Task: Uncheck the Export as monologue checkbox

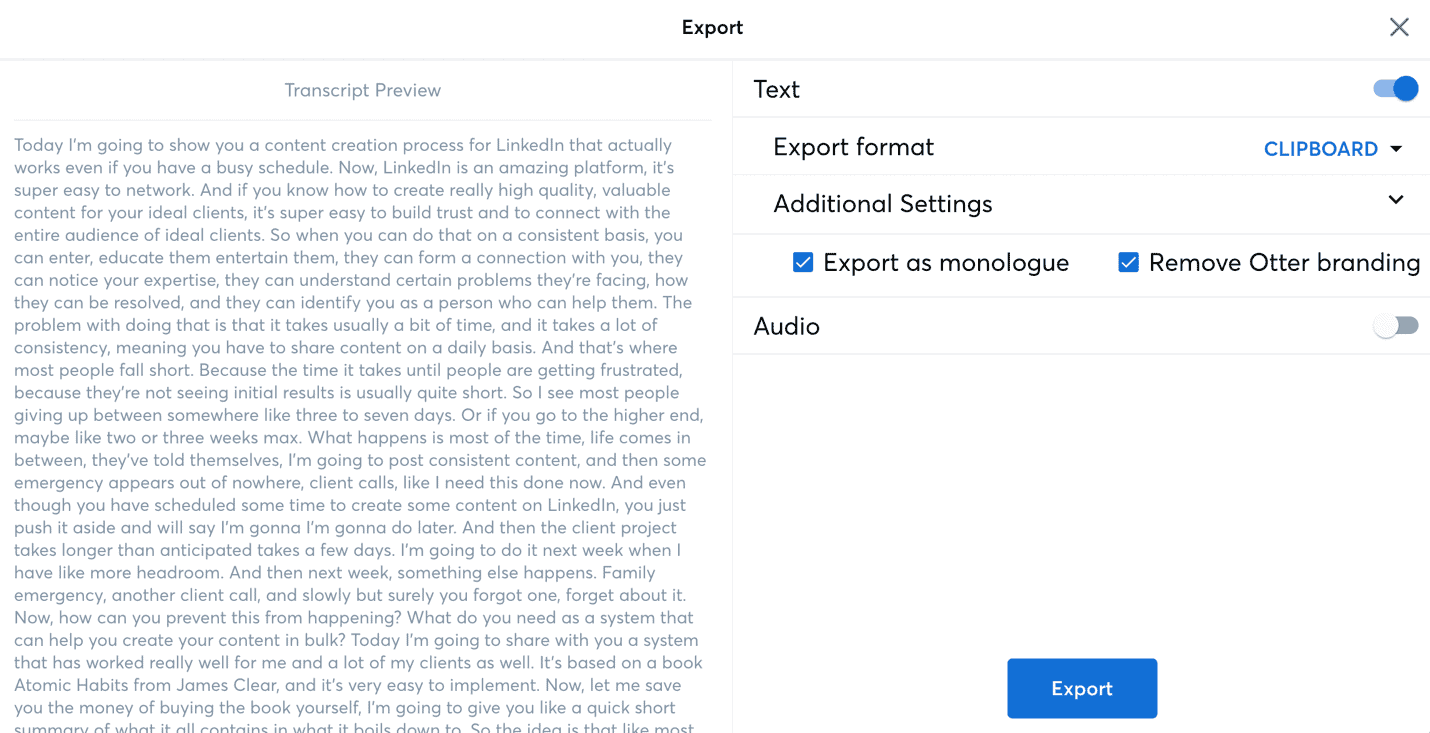Action: coord(802,263)
